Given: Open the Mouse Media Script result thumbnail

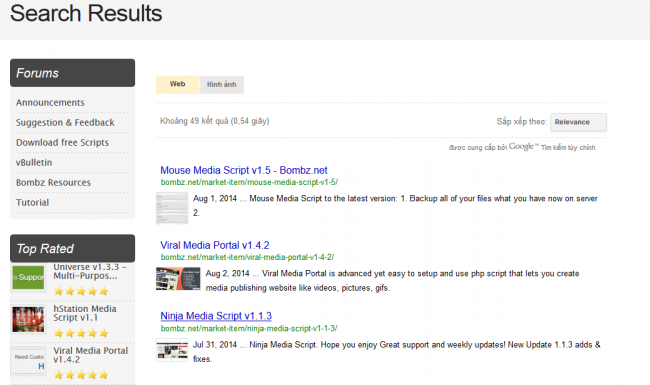Looking at the screenshot, I should click(x=172, y=208).
